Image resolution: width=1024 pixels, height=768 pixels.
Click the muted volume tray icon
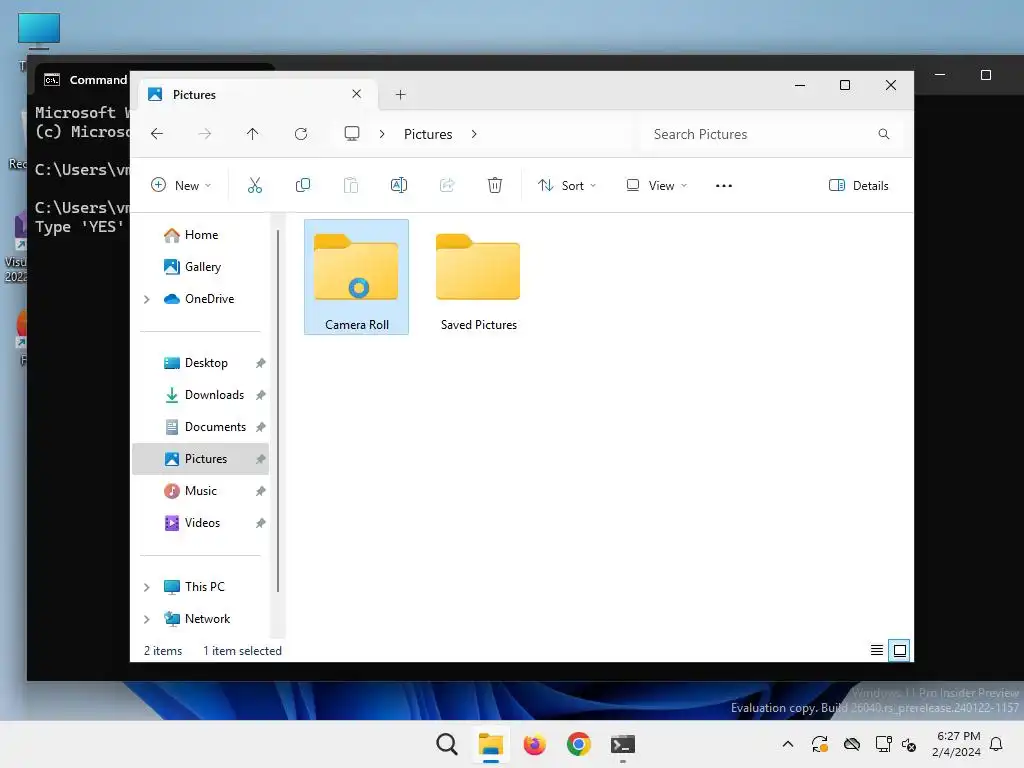point(909,744)
